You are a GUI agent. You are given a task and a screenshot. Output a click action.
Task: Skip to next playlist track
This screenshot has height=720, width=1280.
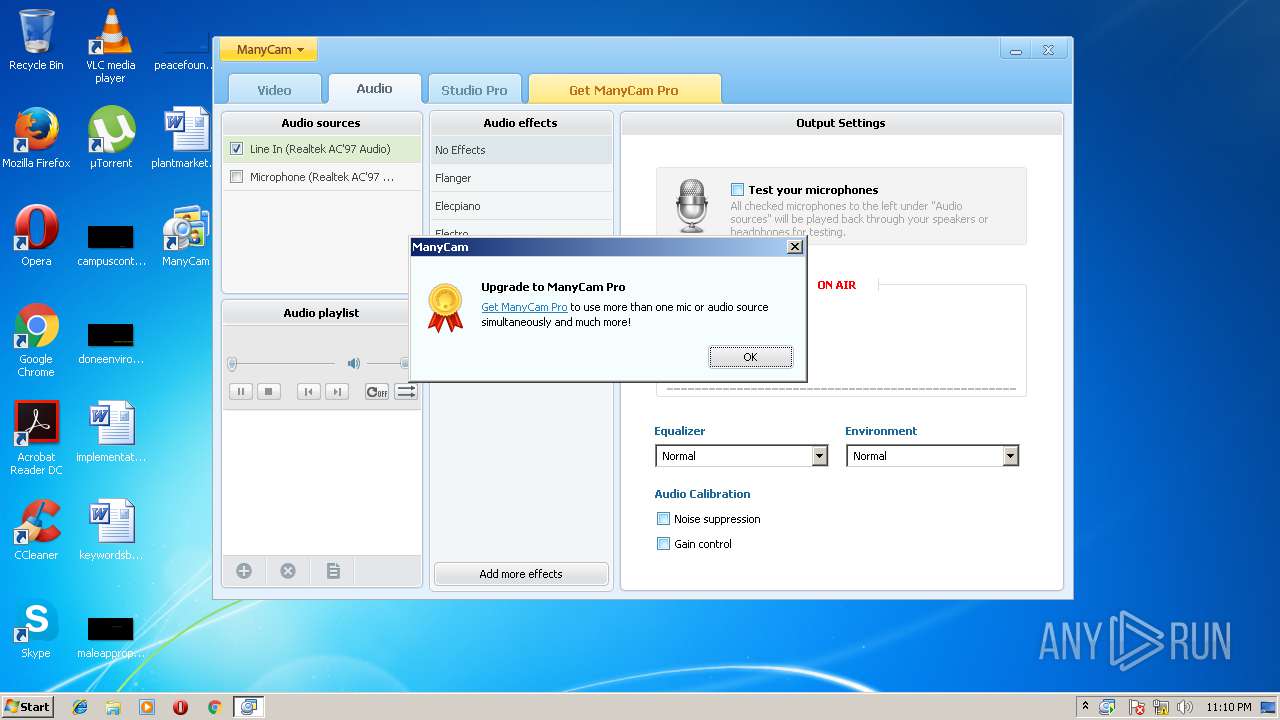point(337,392)
